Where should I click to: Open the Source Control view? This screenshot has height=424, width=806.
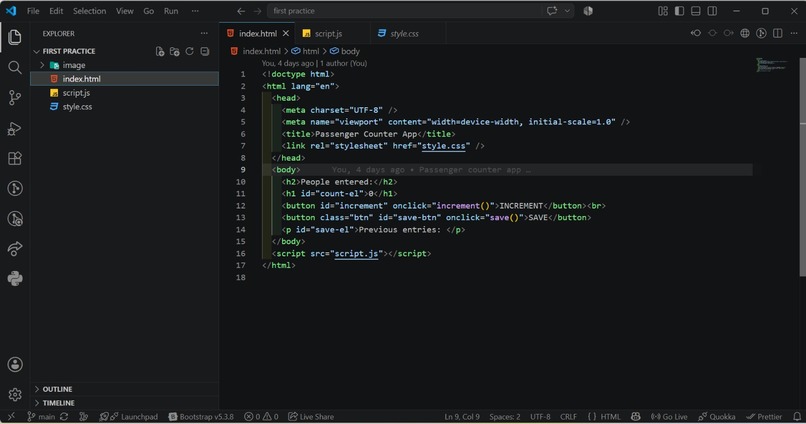pos(15,98)
